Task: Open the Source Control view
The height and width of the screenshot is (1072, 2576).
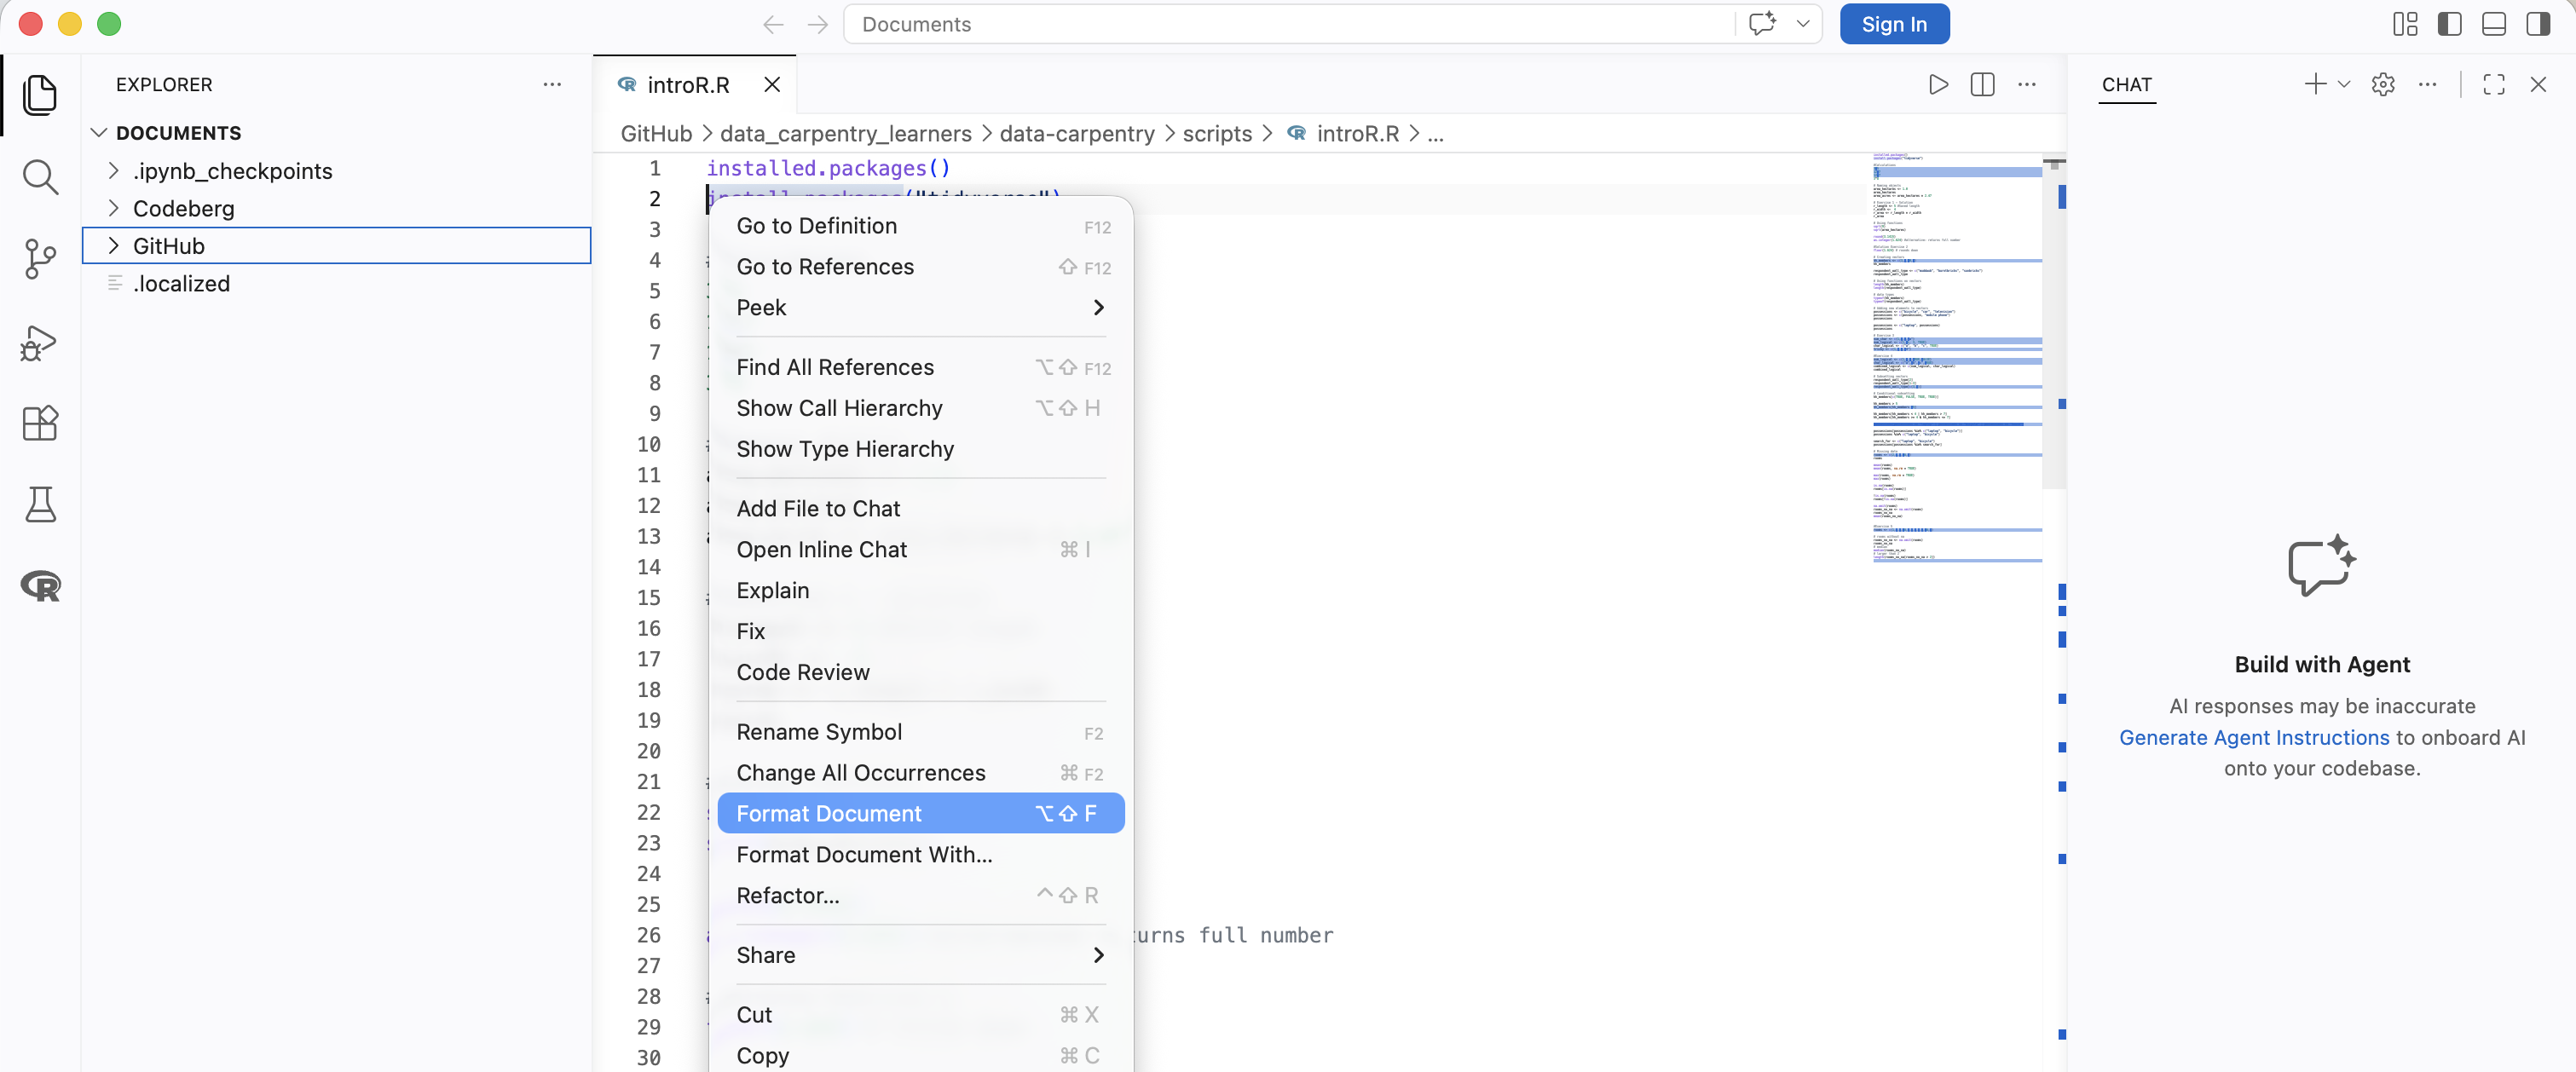Action: [40, 259]
